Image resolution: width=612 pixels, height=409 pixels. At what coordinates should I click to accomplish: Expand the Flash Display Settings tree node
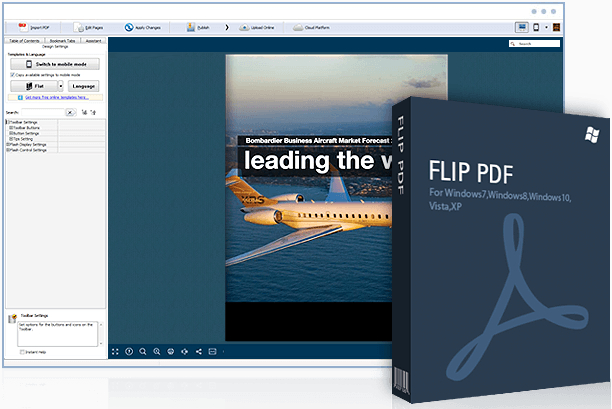pyautogui.click(x=8, y=144)
